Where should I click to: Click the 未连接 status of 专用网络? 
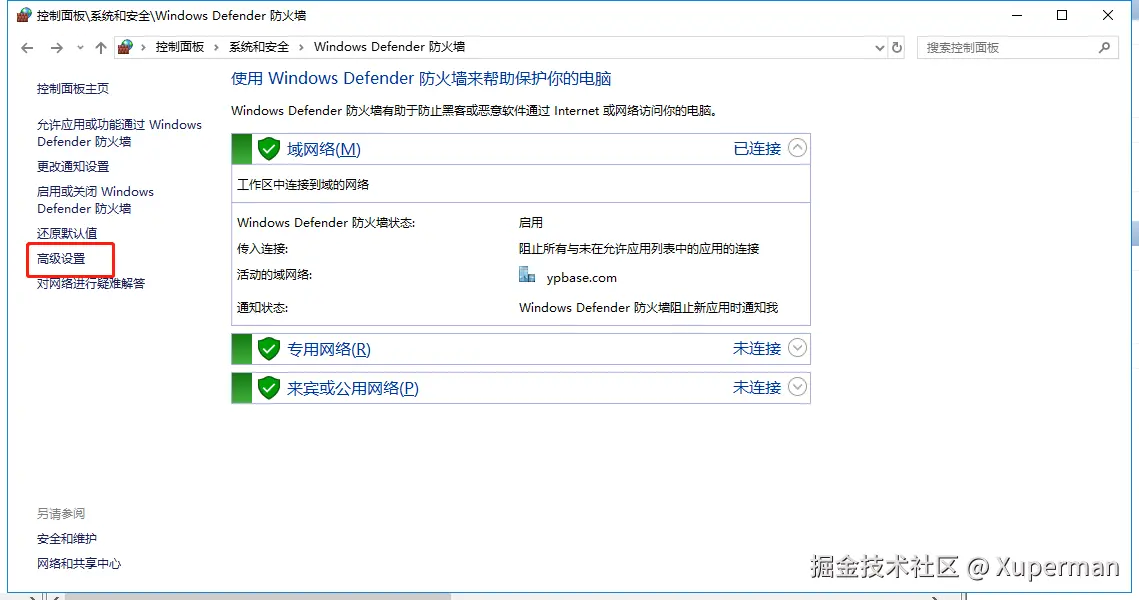pyautogui.click(x=757, y=349)
